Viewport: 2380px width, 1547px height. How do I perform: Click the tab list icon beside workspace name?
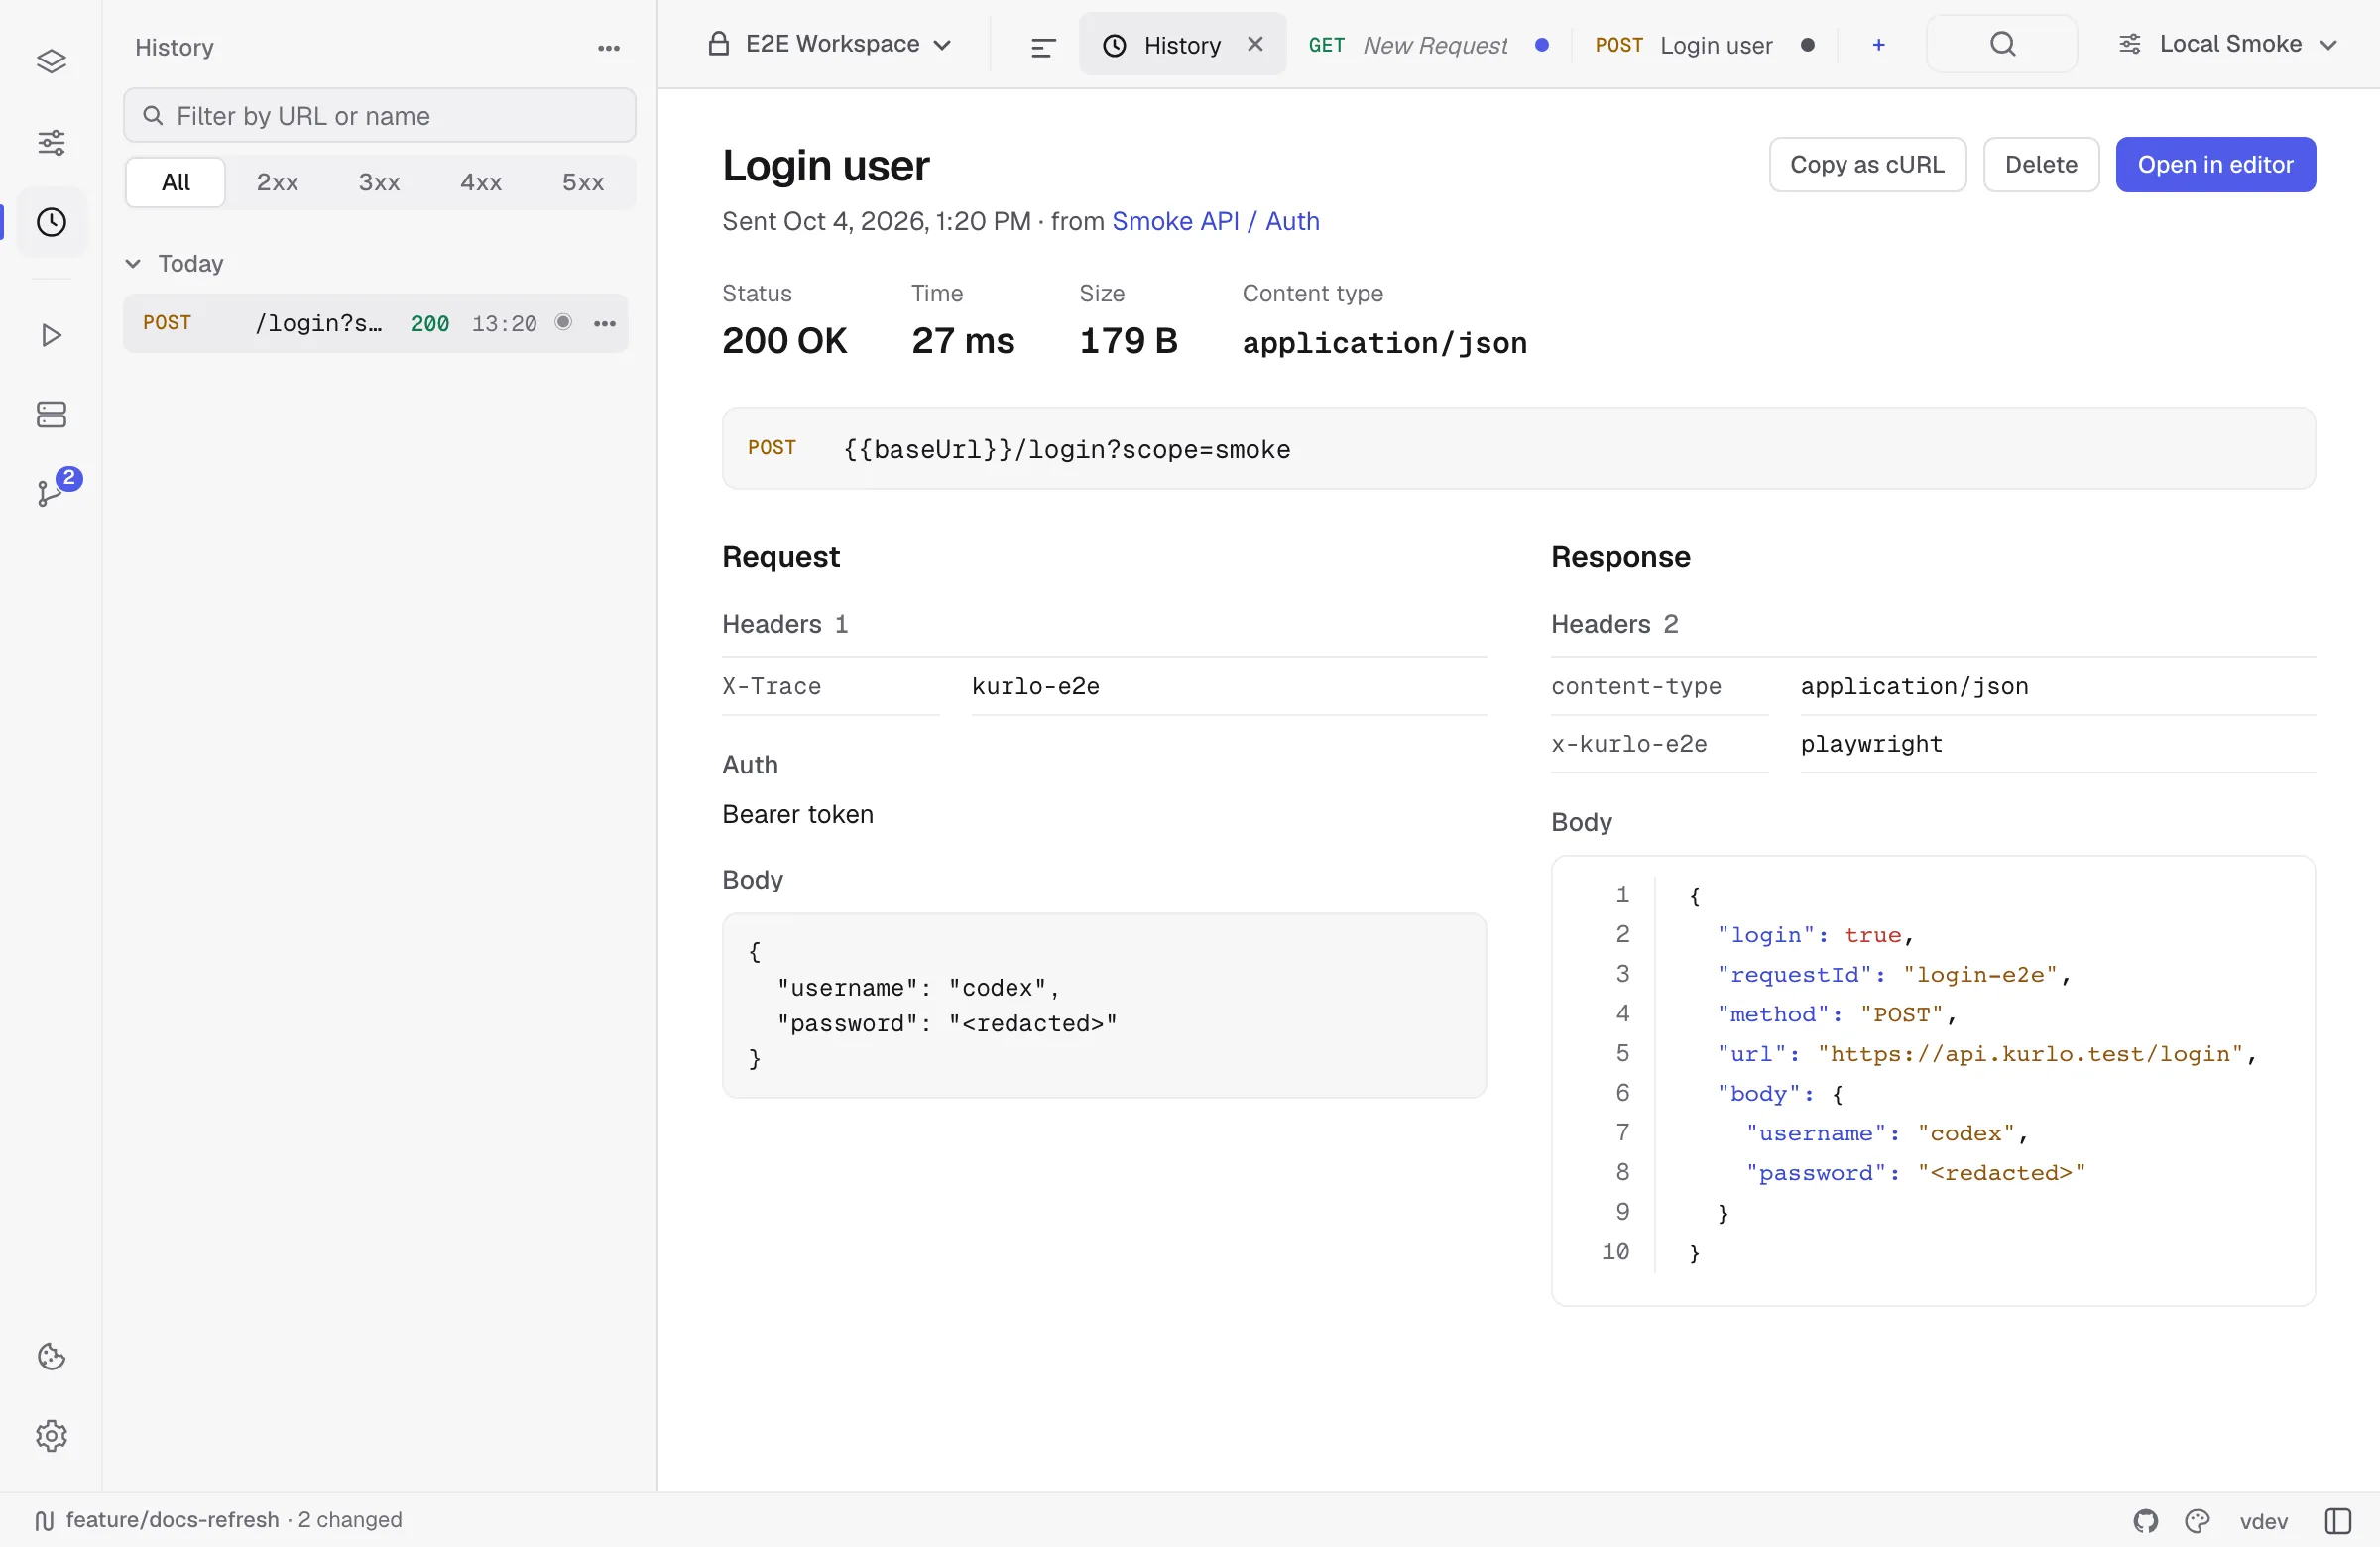coord(1043,46)
